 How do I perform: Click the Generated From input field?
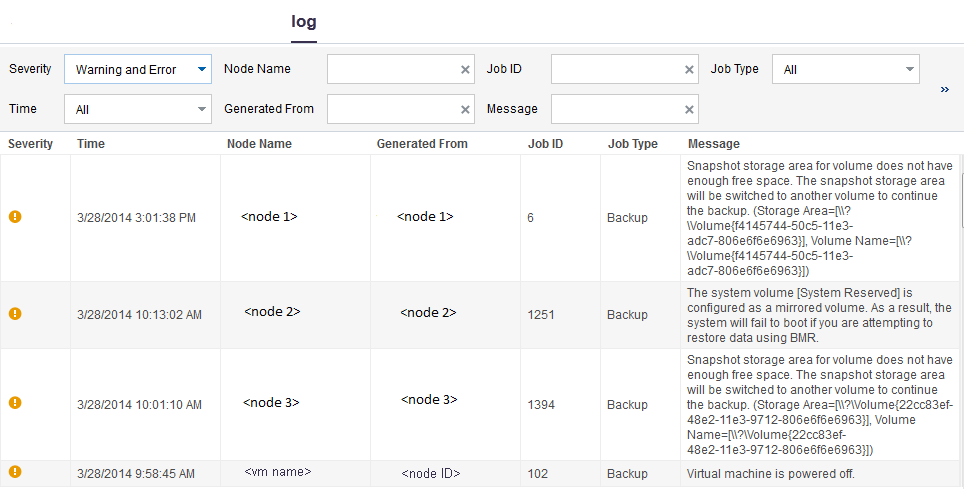click(392, 109)
